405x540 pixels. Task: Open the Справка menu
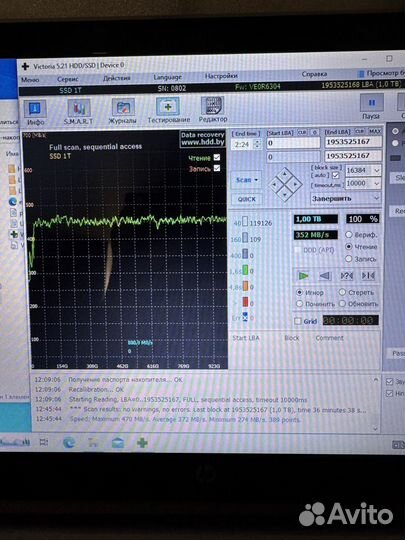[x=314, y=74]
